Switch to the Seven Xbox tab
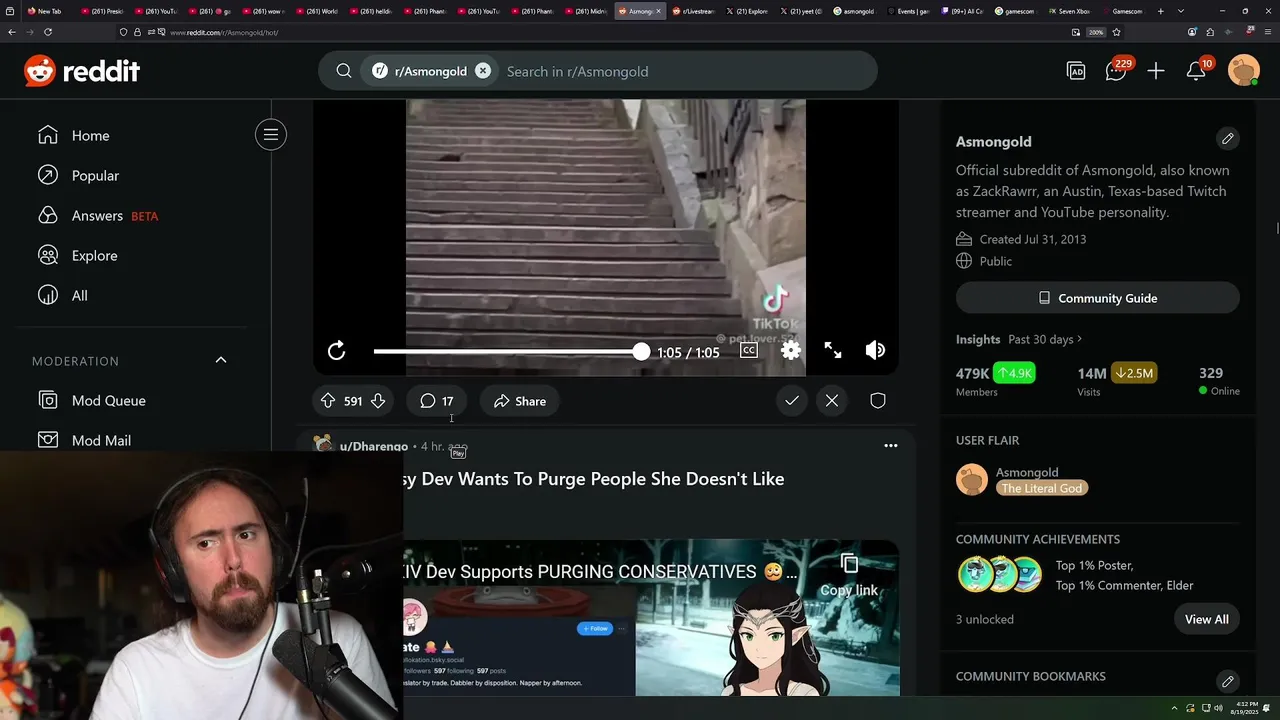The height and width of the screenshot is (720, 1280). pyautogui.click(x=1072, y=11)
